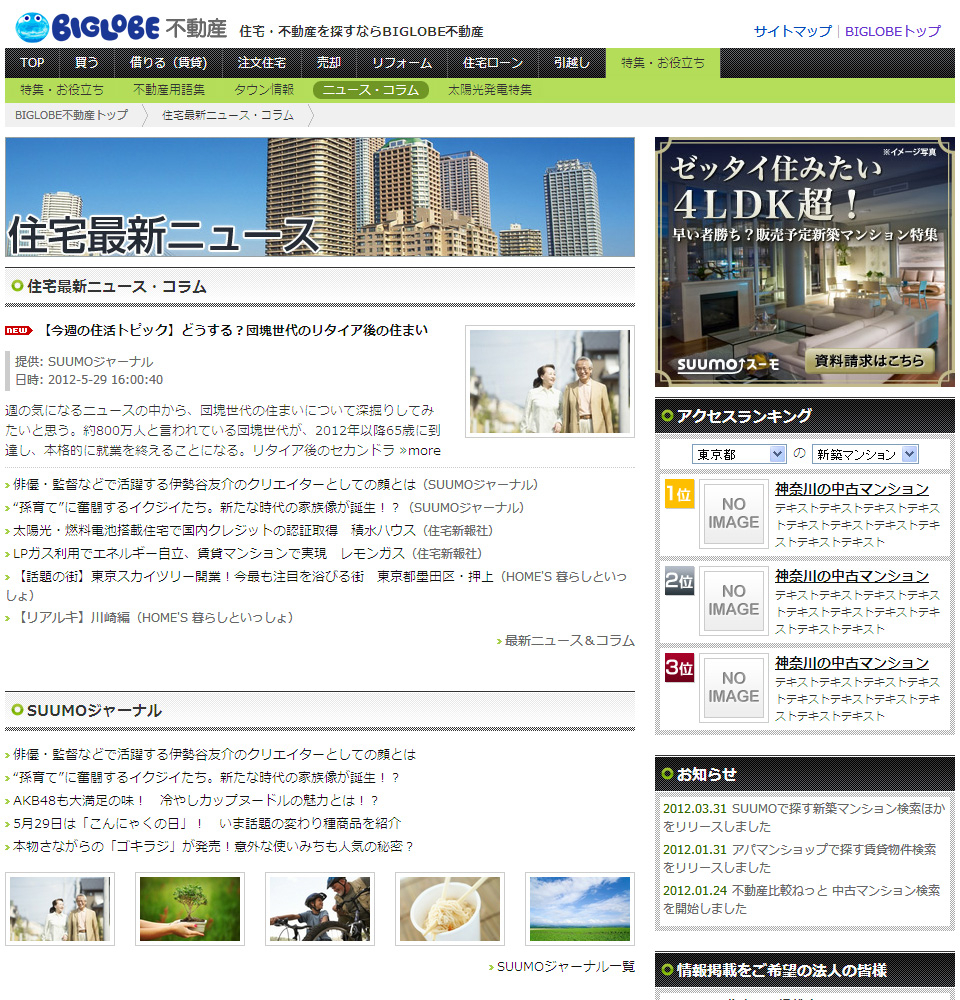Select the 売却 navigation tab

tap(329, 62)
